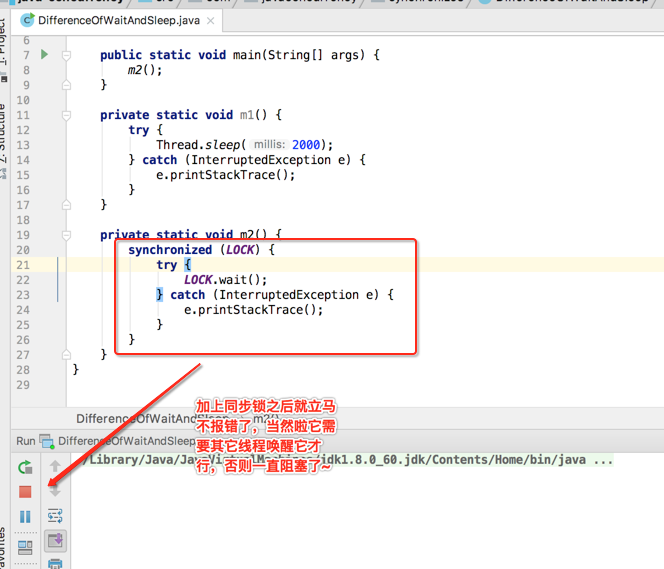This screenshot has width=664, height=569.
Task: Click the 'Run' panel label
Action: coord(26,441)
